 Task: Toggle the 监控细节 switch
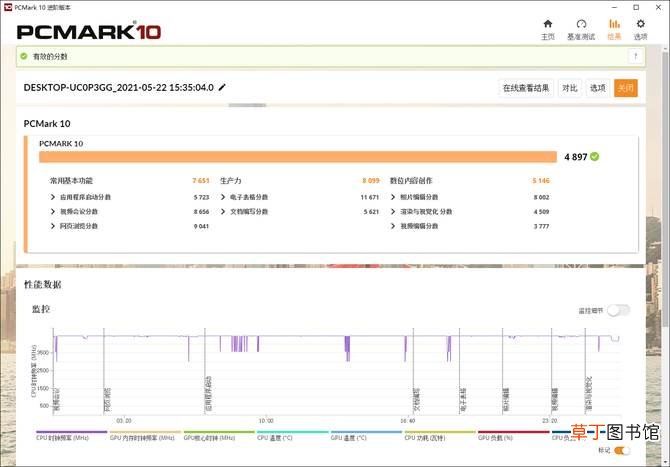(x=619, y=311)
